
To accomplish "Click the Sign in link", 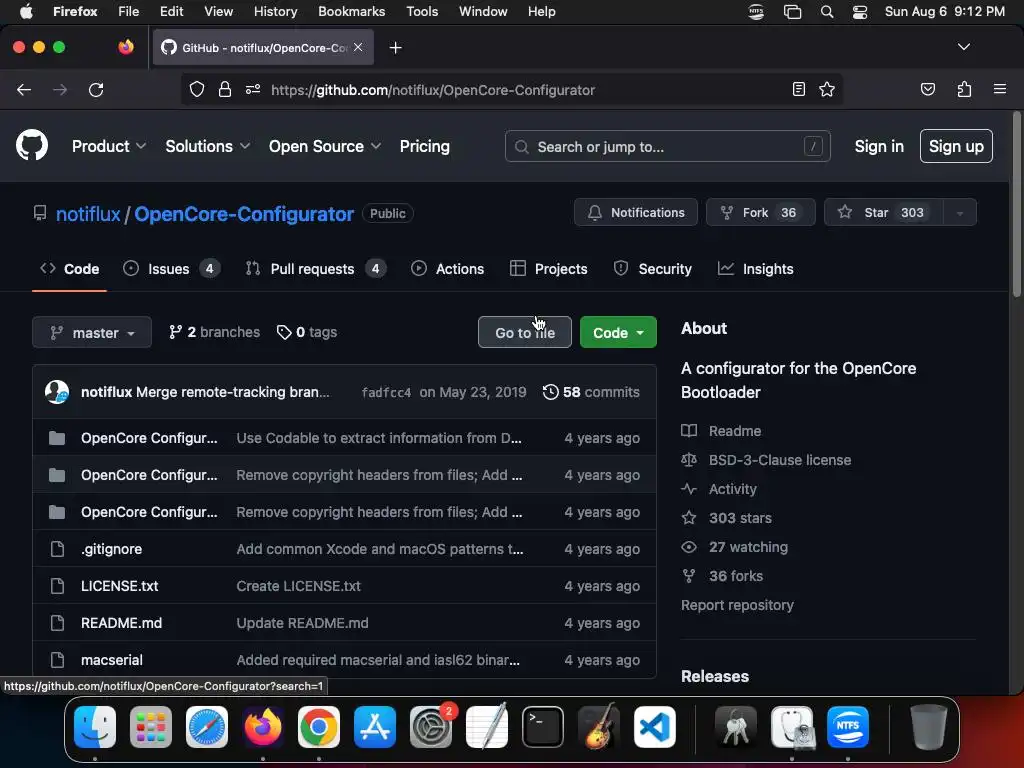I will click(x=879, y=146).
